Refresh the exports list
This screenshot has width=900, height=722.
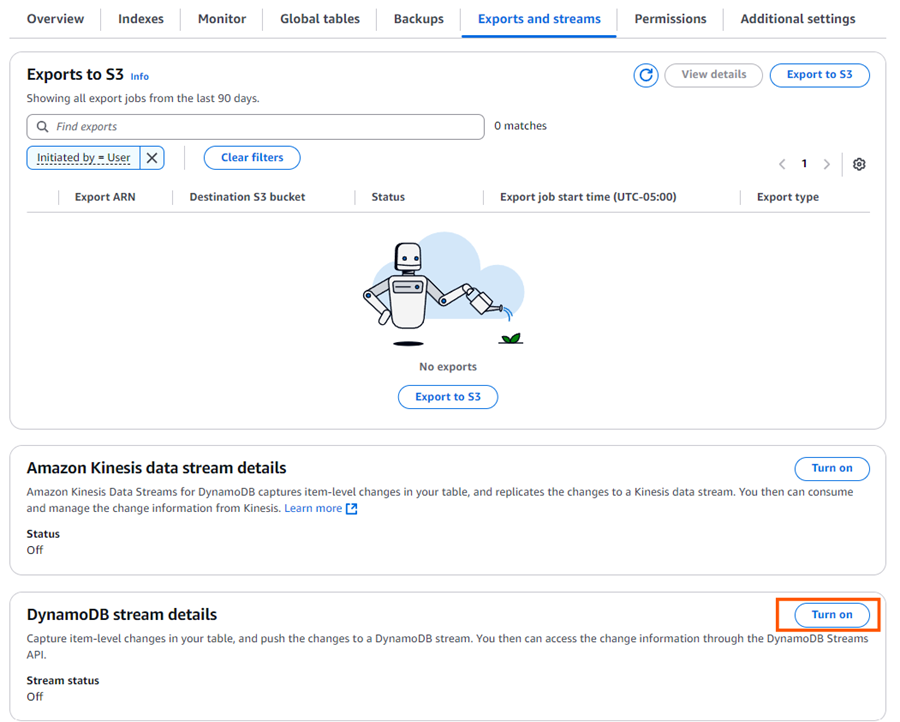coord(646,75)
